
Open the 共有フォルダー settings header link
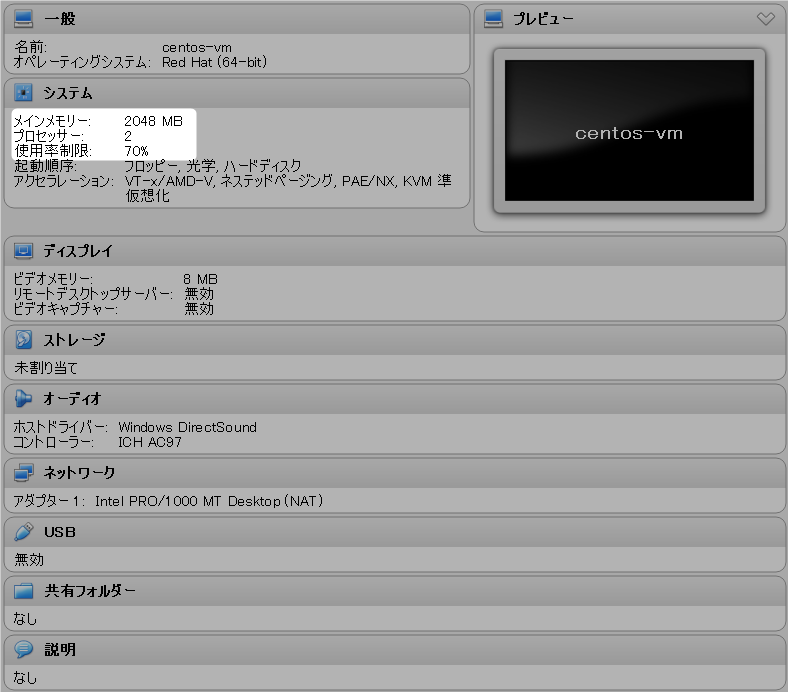[x=90, y=591]
